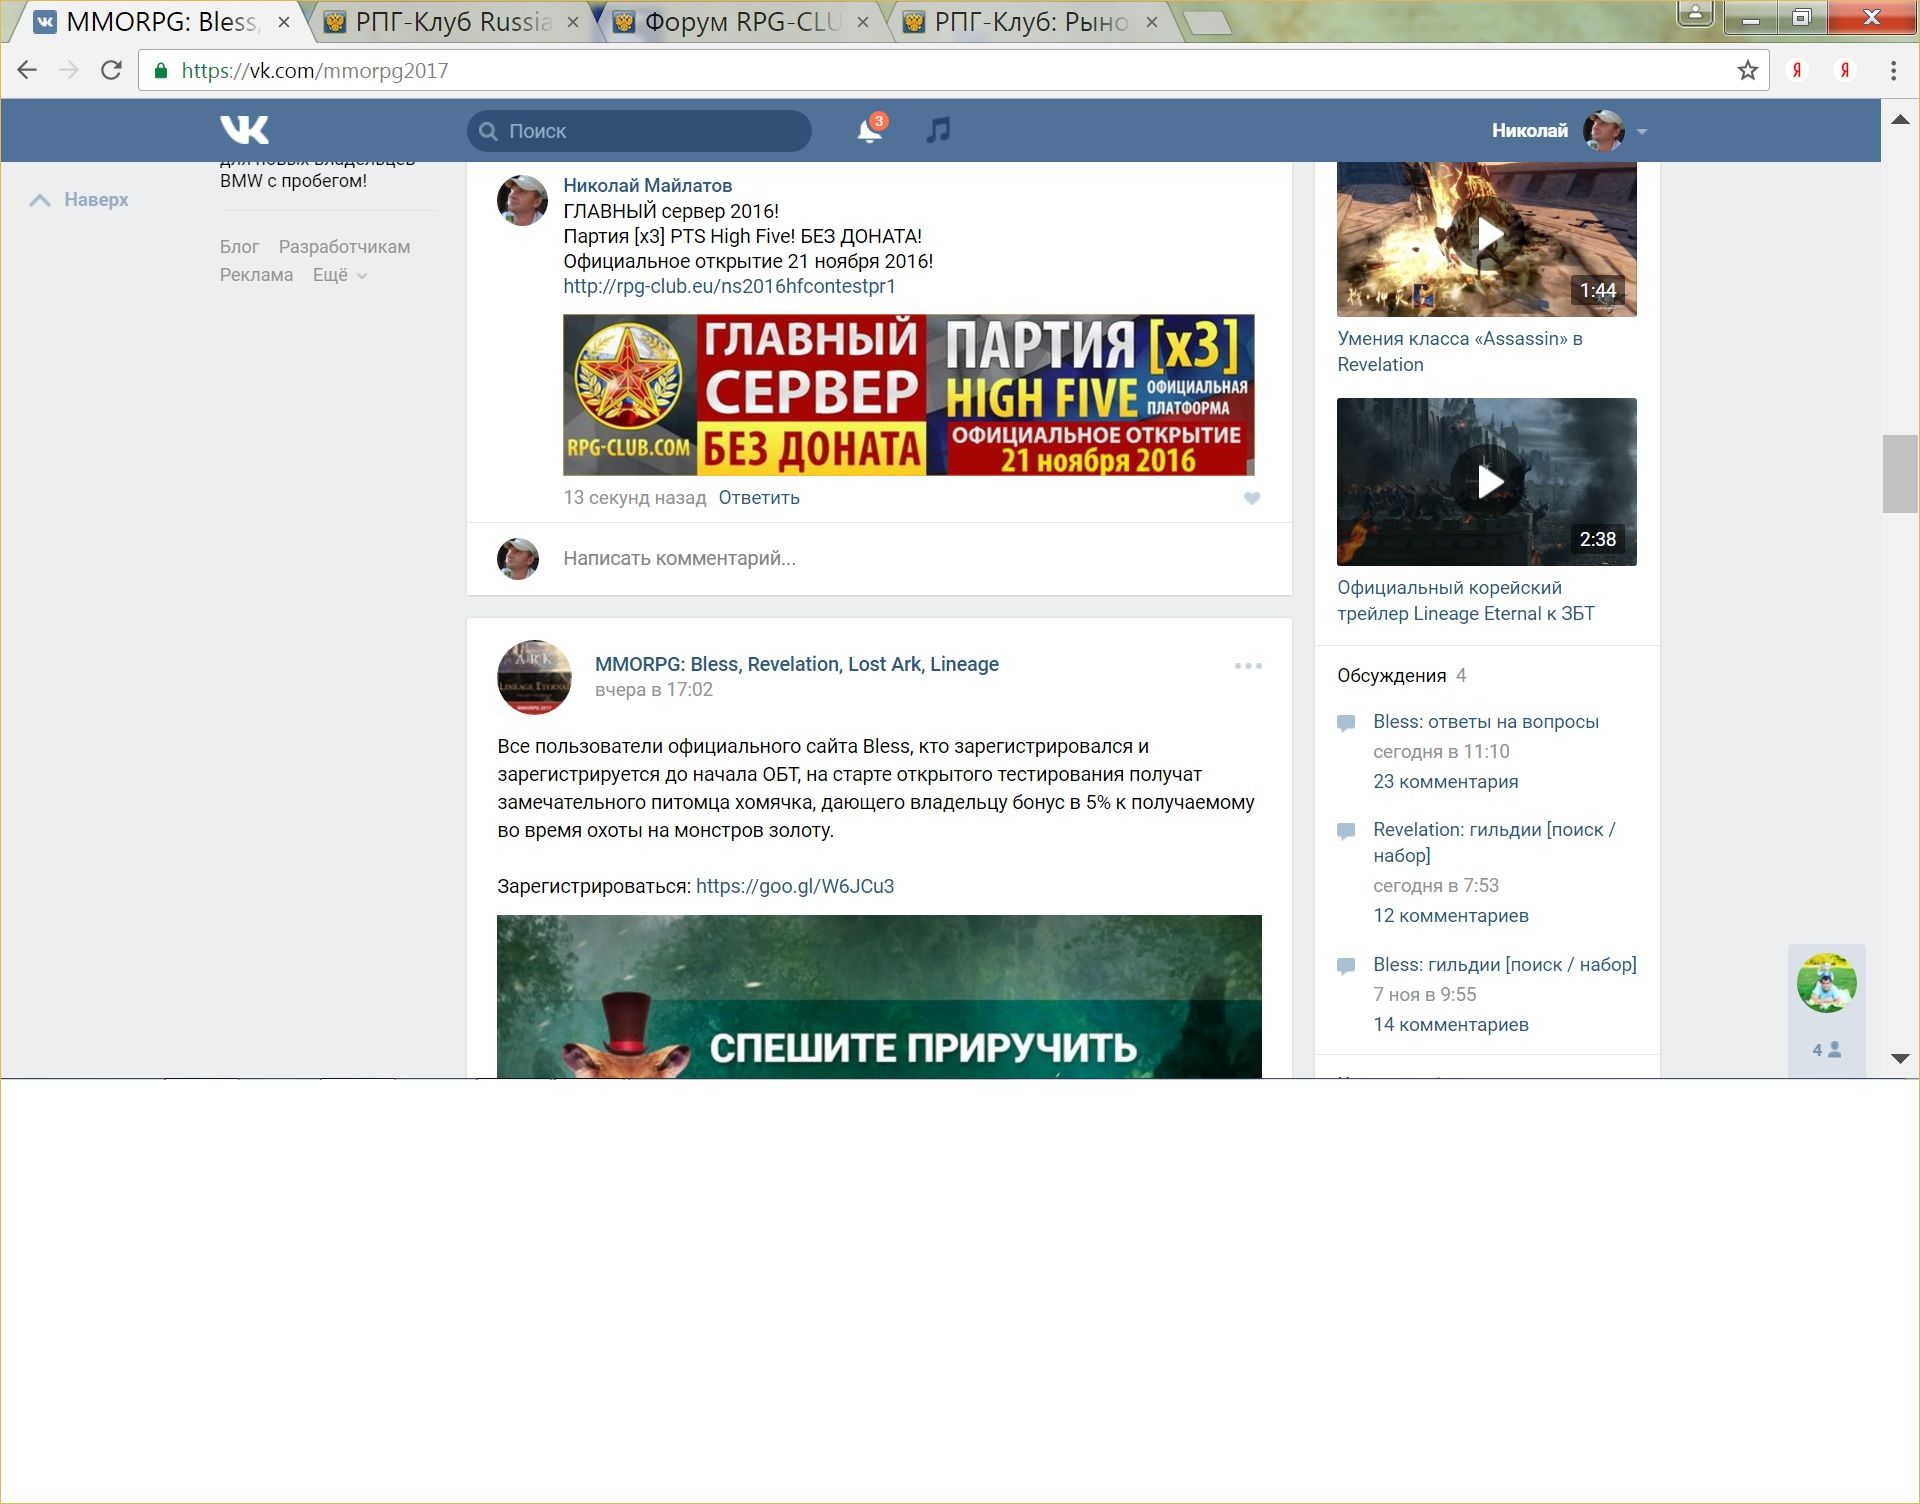This screenshot has height=1504, width=1920.
Task: Open 12 комментариев link
Action: point(1451,916)
